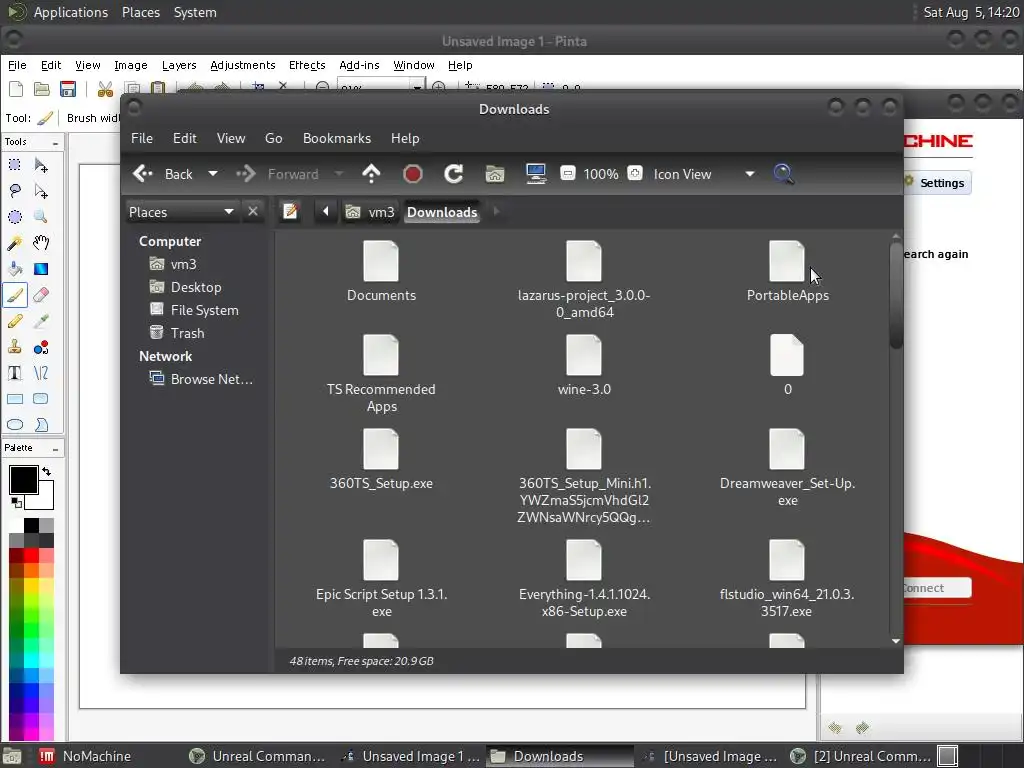Open the Effects menu in Pinta
The height and width of the screenshot is (768, 1024).
click(x=307, y=65)
